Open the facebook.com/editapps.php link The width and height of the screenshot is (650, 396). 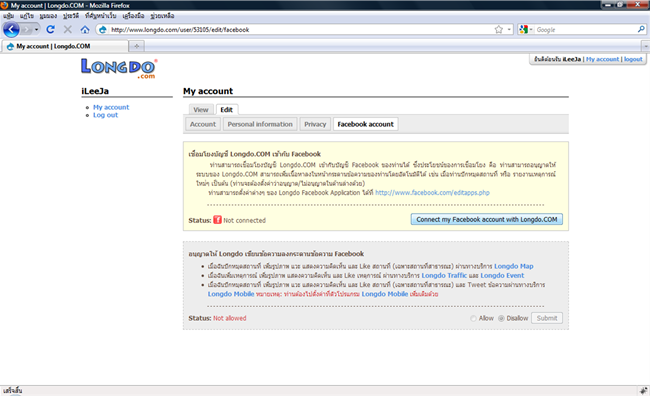(432, 192)
